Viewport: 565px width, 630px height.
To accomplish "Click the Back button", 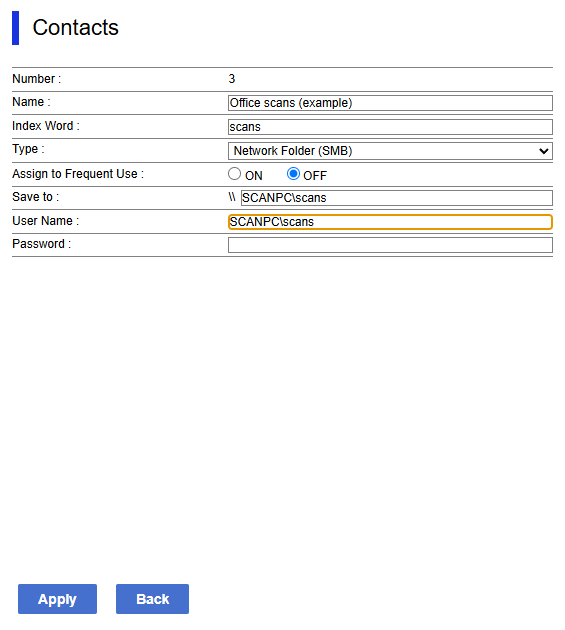I will click(152, 599).
